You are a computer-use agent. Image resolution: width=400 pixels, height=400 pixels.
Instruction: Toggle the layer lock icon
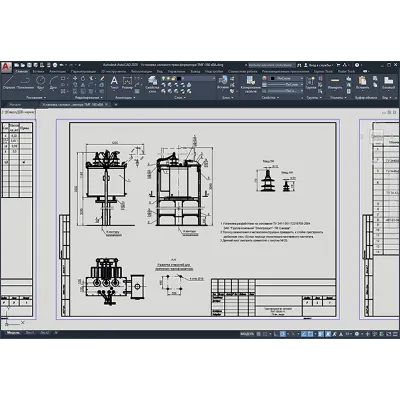[174, 78]
